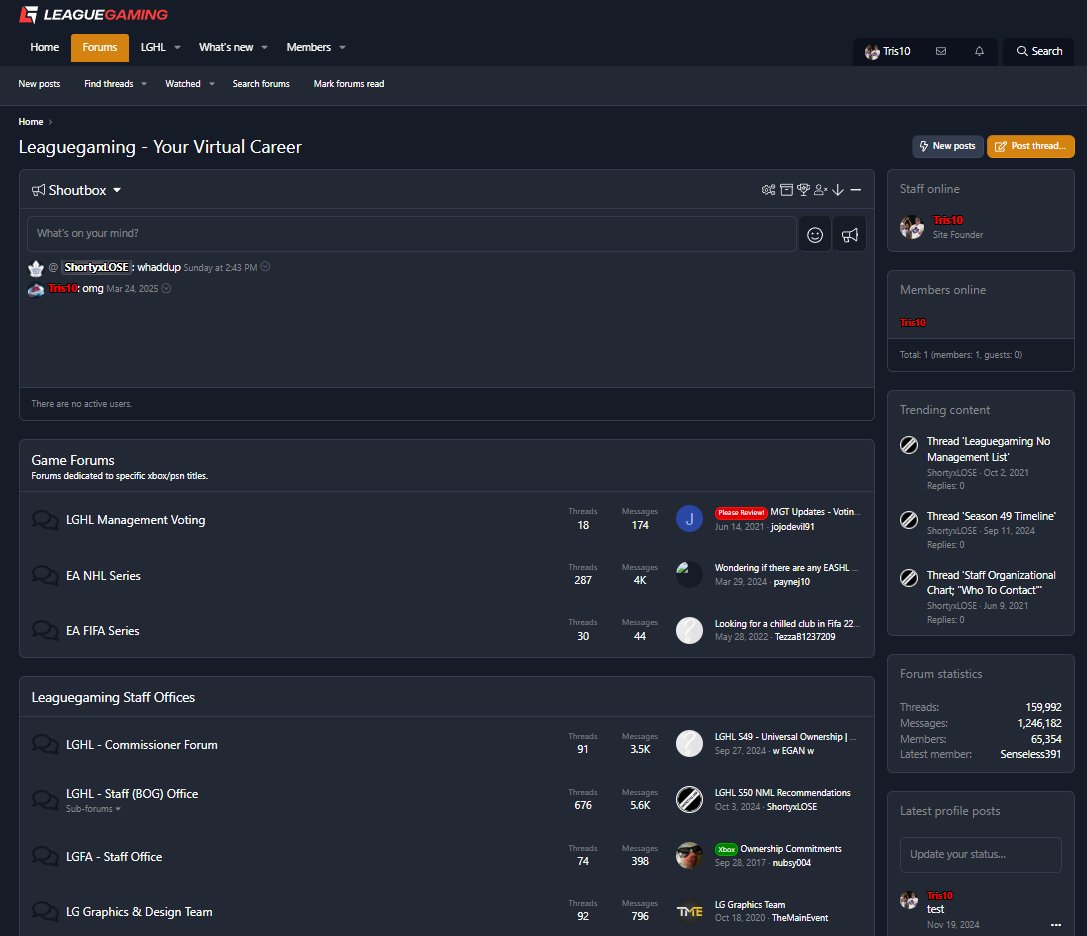Screen dimensions: 1087x936
Task: Open the Shoutbox archive icon
Action: pyautogui.click(x=786, y=190)
